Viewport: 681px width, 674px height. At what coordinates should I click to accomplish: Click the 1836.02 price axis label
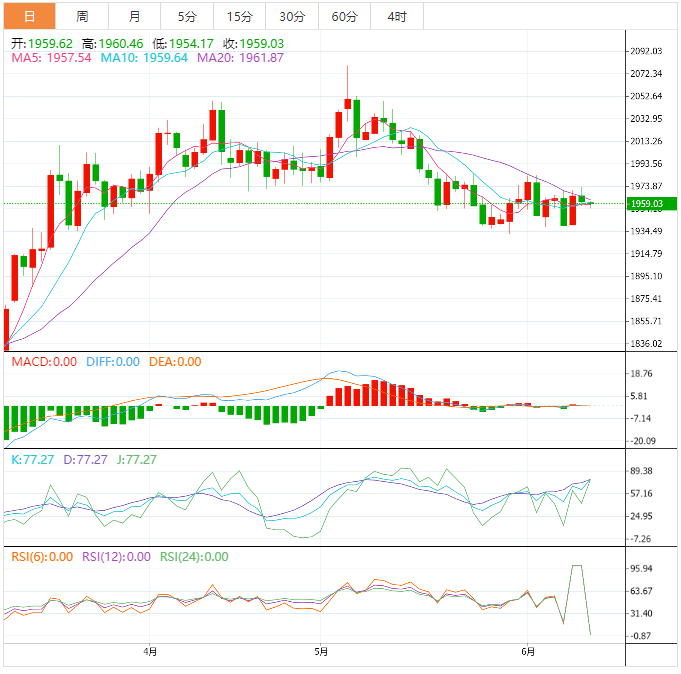pos(646,344)
